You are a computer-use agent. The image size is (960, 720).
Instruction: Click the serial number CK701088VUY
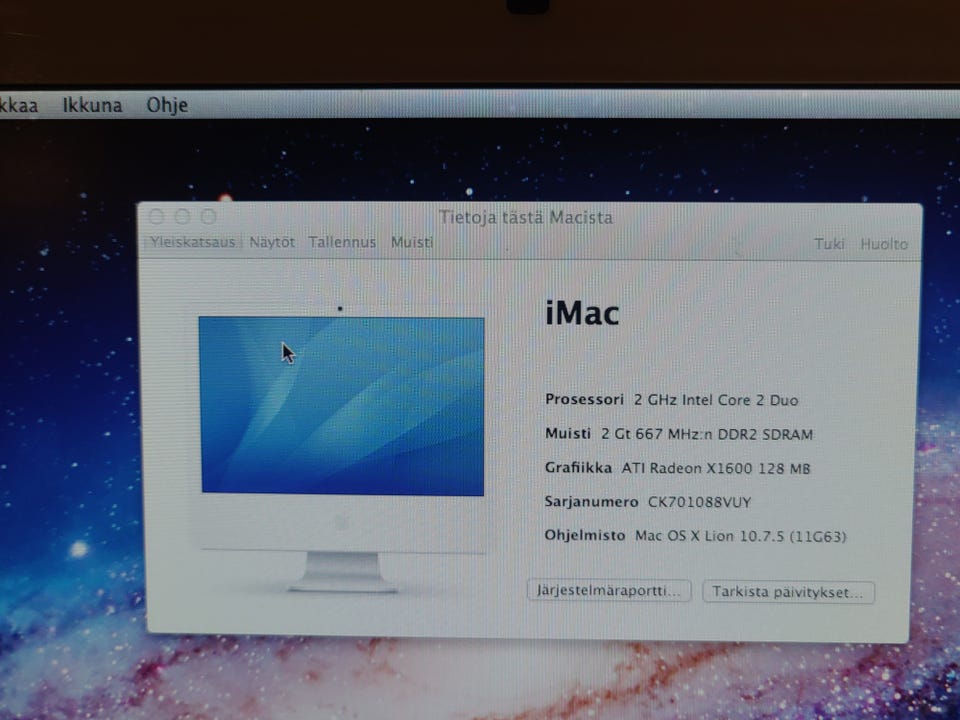[699, 503]
